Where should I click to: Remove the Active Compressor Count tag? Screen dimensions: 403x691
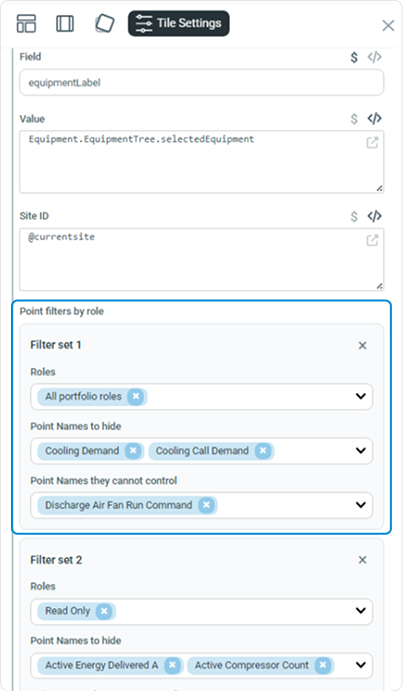click(323, 665)
